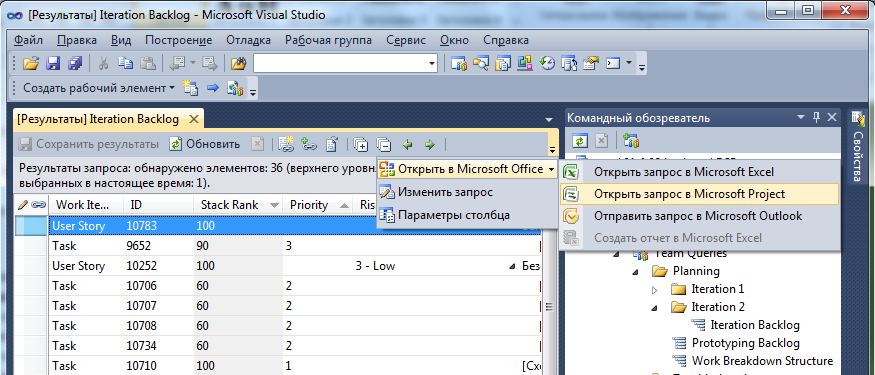The image size is (875, 375).
Task: Click the Cut scissors icon
Action: coord(103,64)
